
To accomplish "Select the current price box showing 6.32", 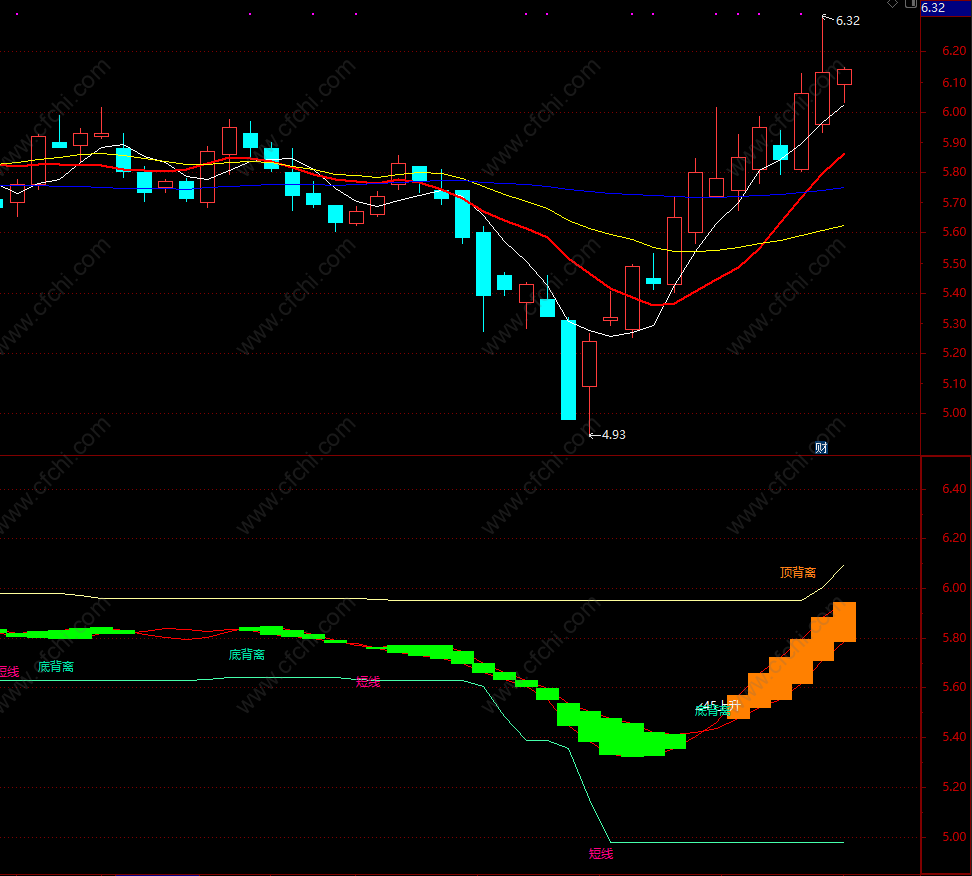I will click(945, 7).
